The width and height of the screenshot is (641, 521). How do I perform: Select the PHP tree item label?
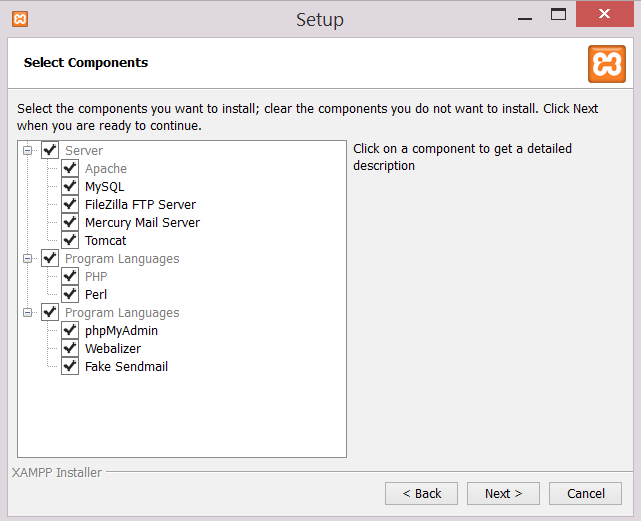coord(96,277)
